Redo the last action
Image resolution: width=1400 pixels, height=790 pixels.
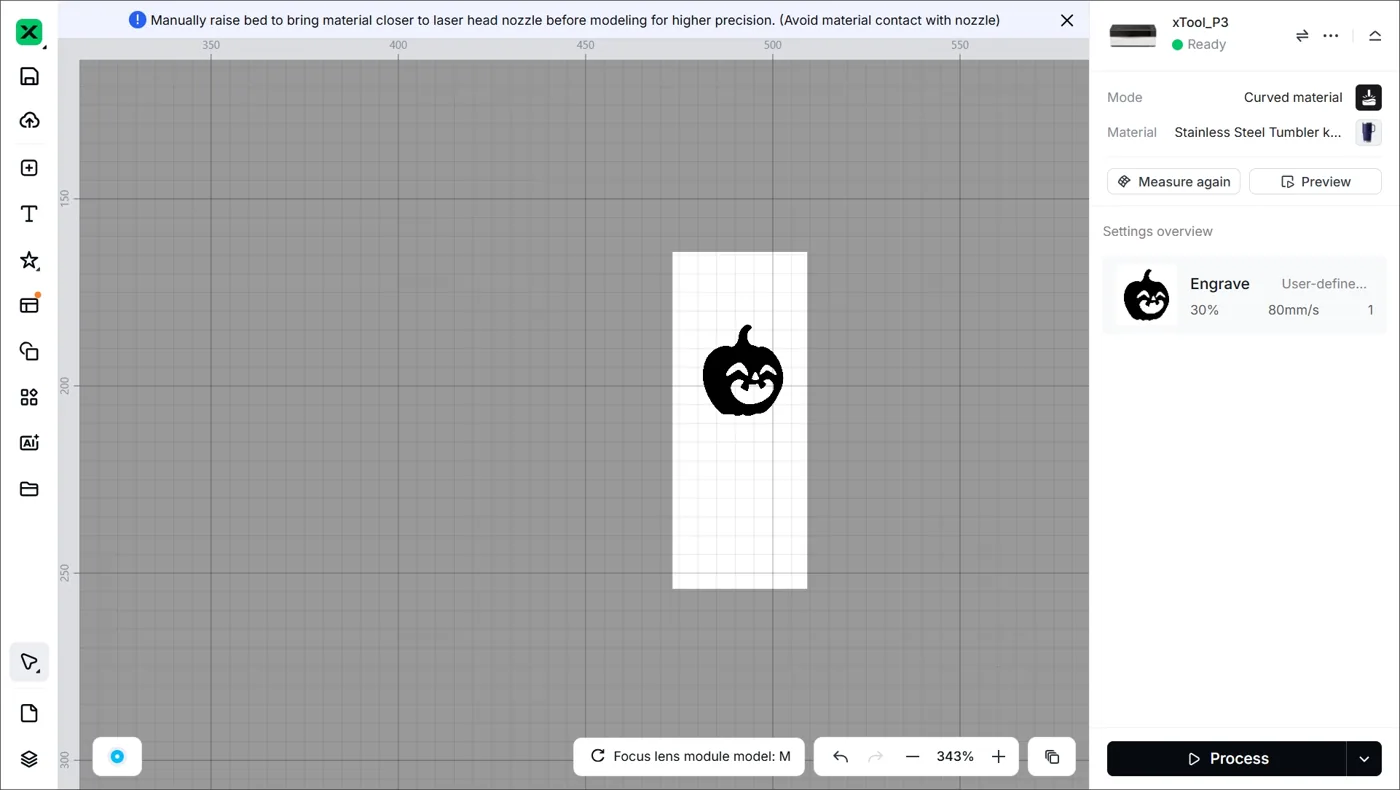click(875, 757)
